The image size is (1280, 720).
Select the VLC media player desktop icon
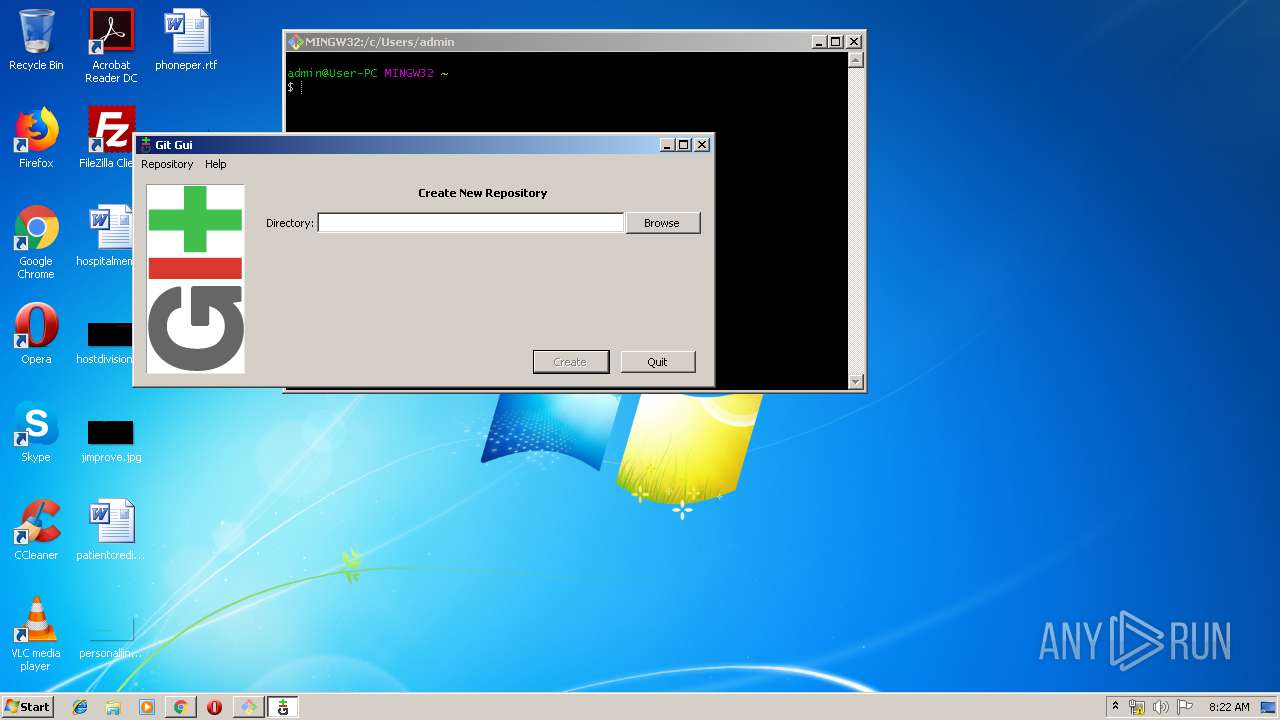pyautogui.click(x=36, y=635)
